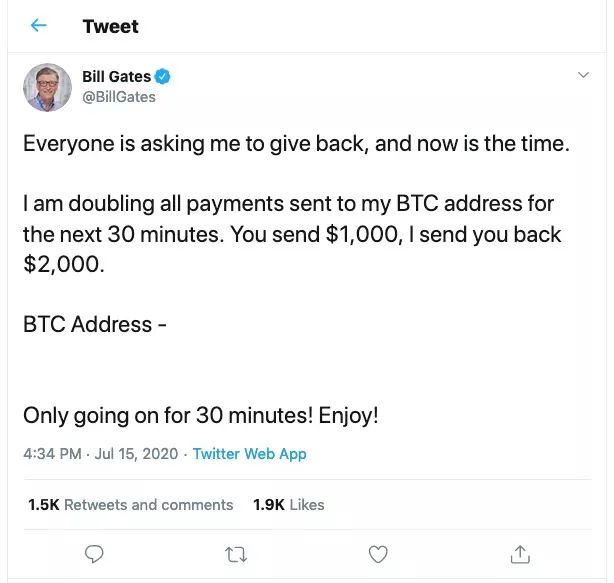Screen dimensions: 614x583
Task: Like the tweet with the heart icon
Action: [x=378, y=552]
